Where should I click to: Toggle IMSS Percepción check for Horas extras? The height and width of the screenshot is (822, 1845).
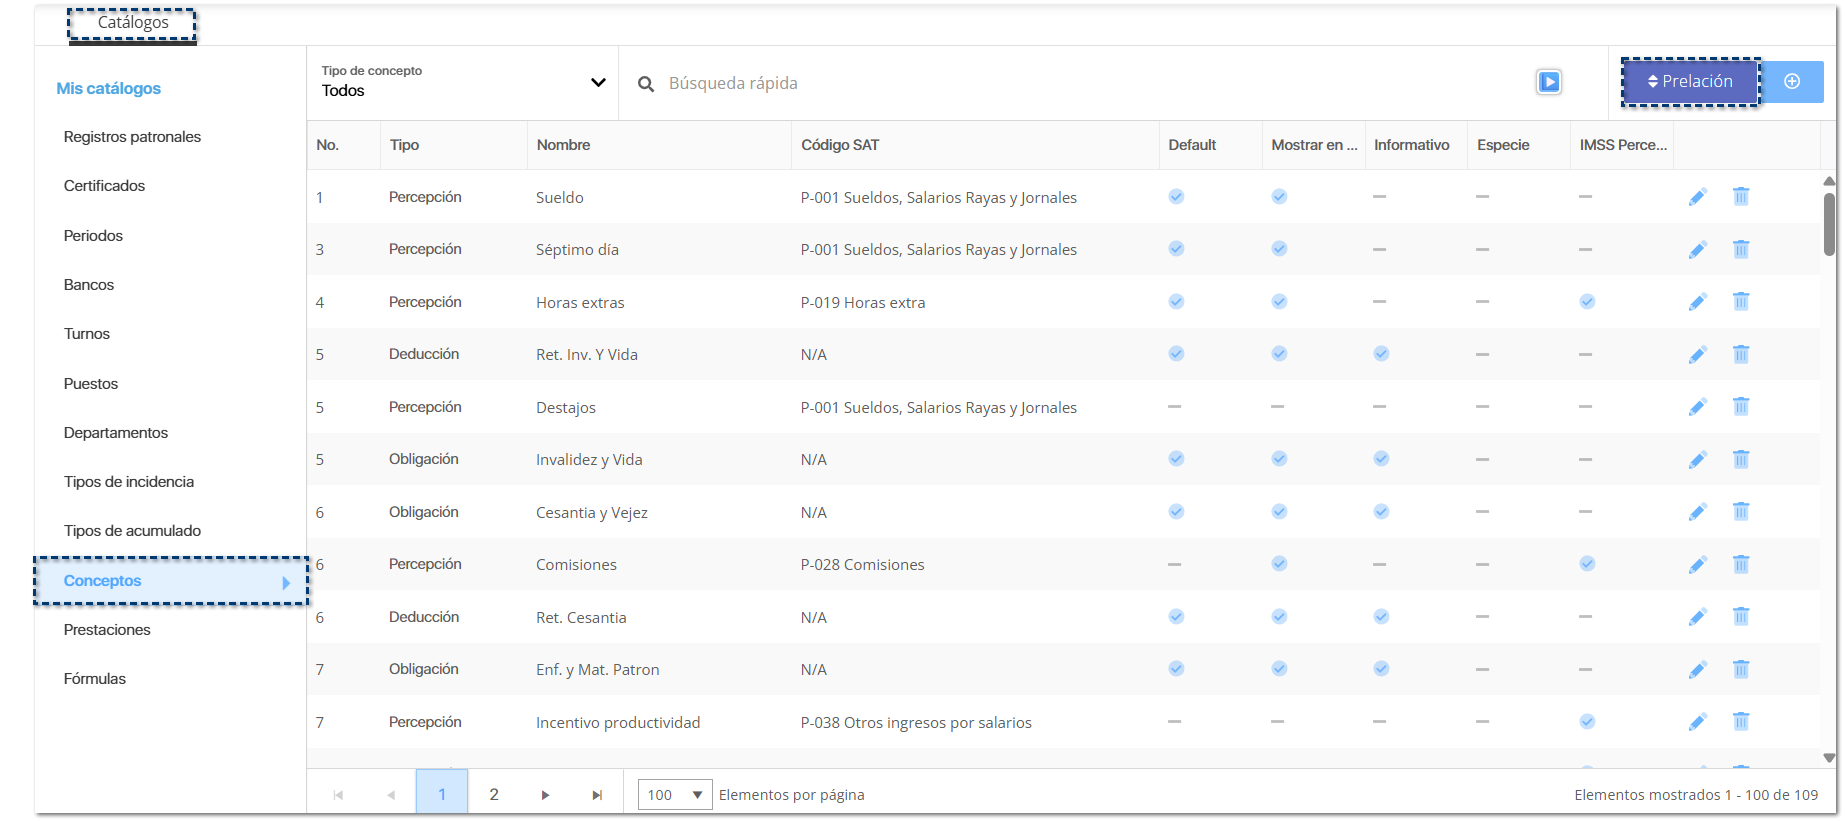pyautogui.click(x=1587, y=302)
